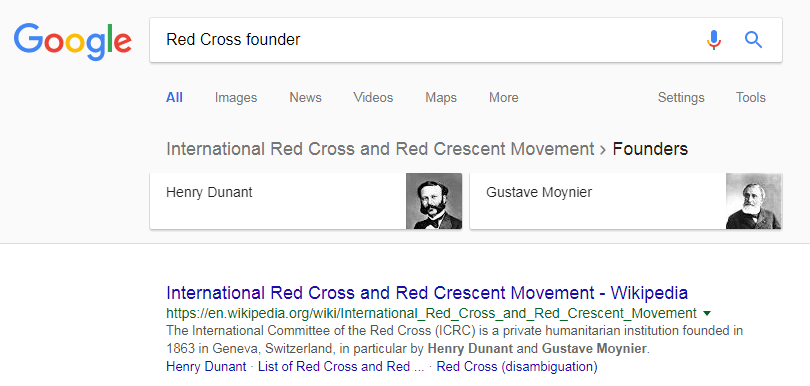Image resolution: width=810 pixels, height=386 pixels.
Task: Follow the Red Cross (disambiguation) sitelink
Action: point(517,367)
